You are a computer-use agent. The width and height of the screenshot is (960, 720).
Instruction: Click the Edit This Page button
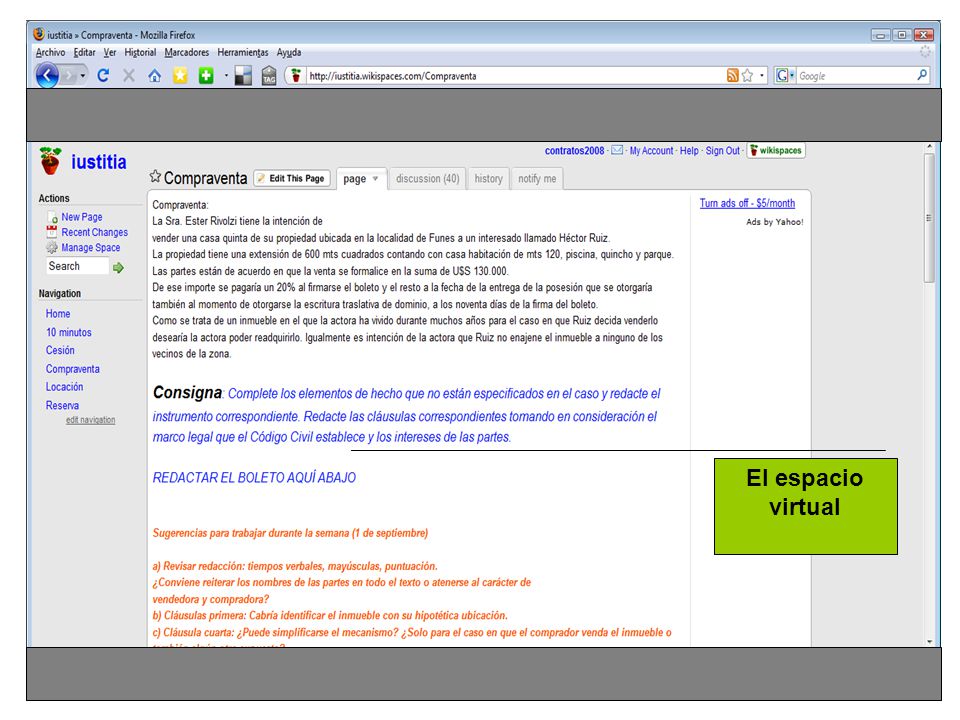pyautogui.click(x=292, y=178)
